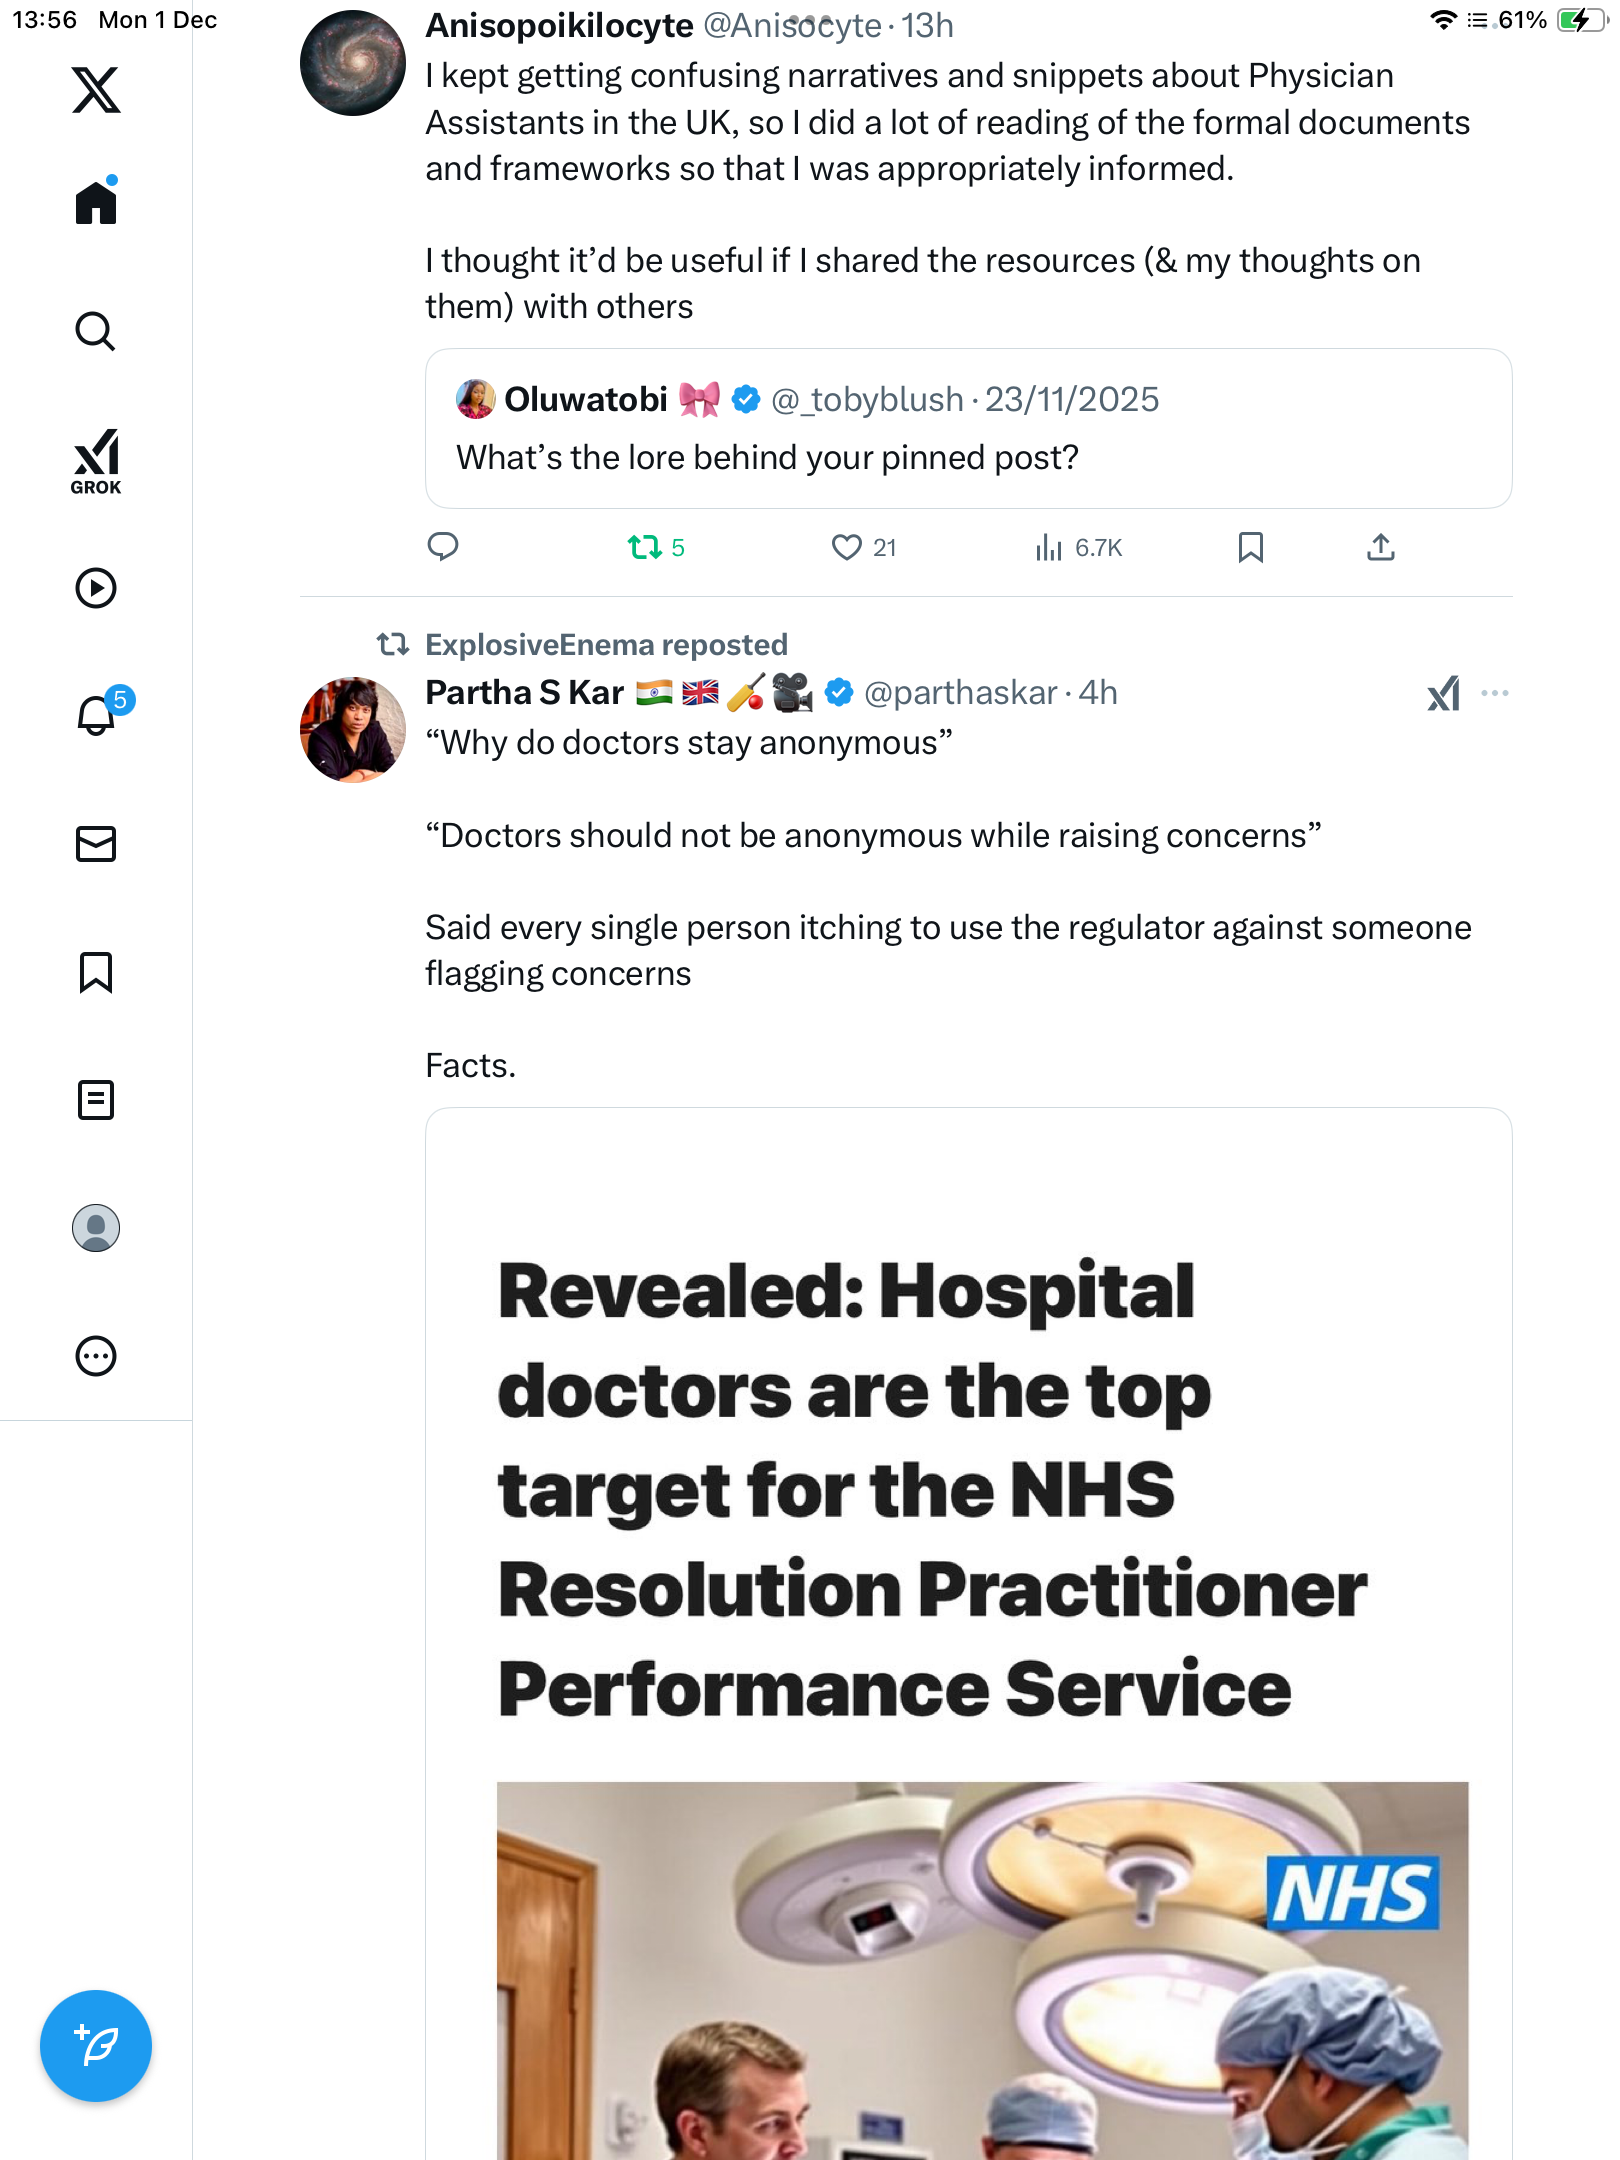Open Messages envelope icon
The width and height of the screenshot is (1620, 2160).
[96, 844]
